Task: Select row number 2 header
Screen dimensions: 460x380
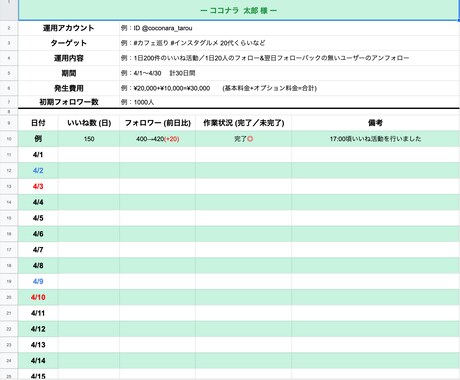Action: [9, 28]
